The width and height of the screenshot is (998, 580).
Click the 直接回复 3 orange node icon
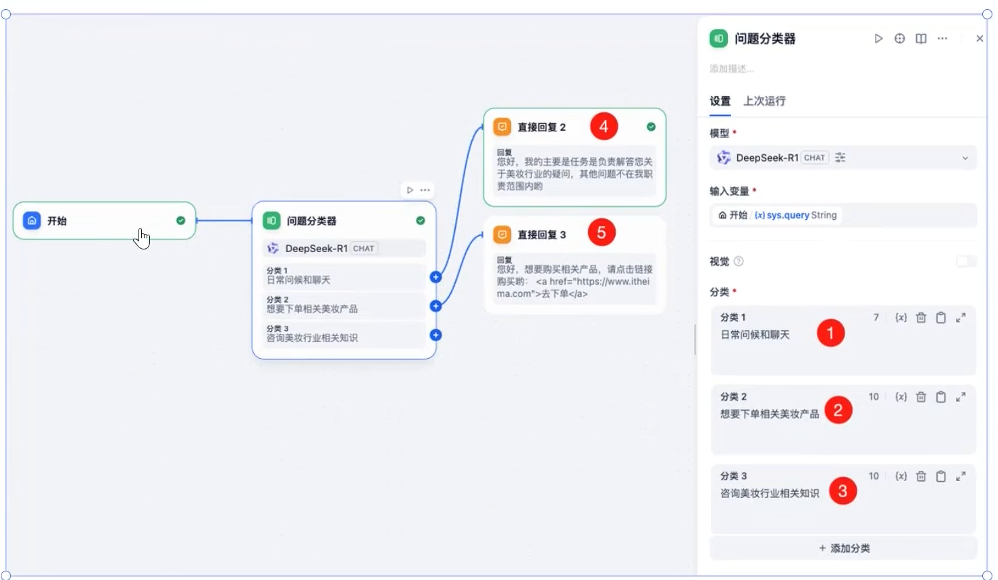[502, 234]
